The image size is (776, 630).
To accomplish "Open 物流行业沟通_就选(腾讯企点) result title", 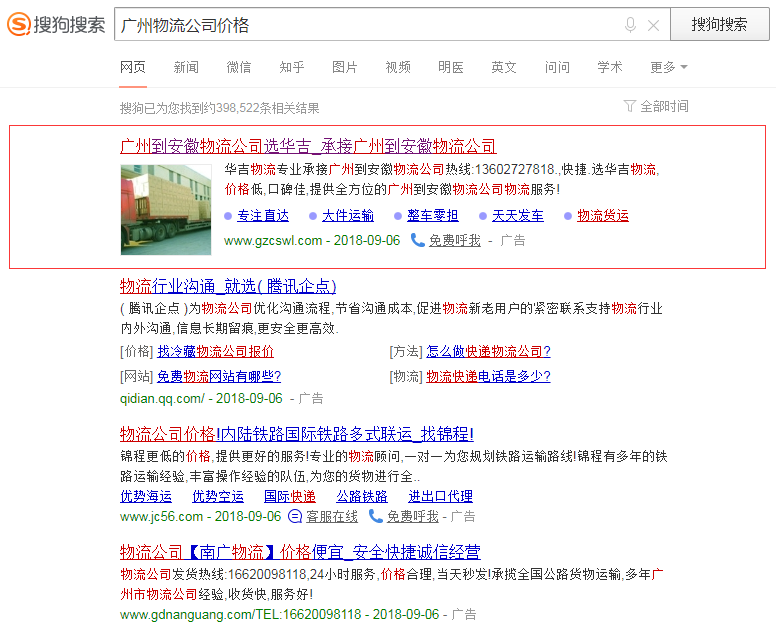I will click(228, 286).
